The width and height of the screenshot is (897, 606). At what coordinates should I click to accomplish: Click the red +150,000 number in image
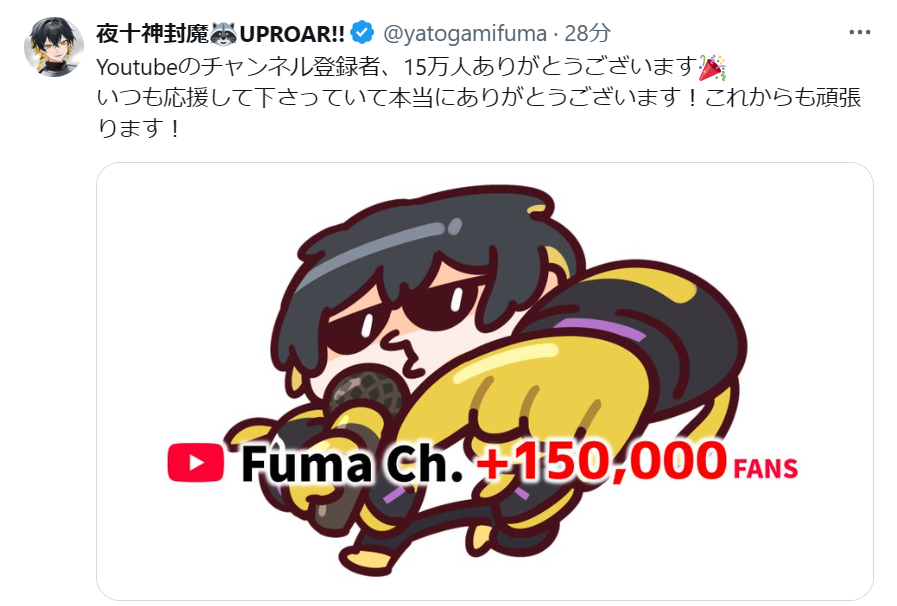coord(601,461)
